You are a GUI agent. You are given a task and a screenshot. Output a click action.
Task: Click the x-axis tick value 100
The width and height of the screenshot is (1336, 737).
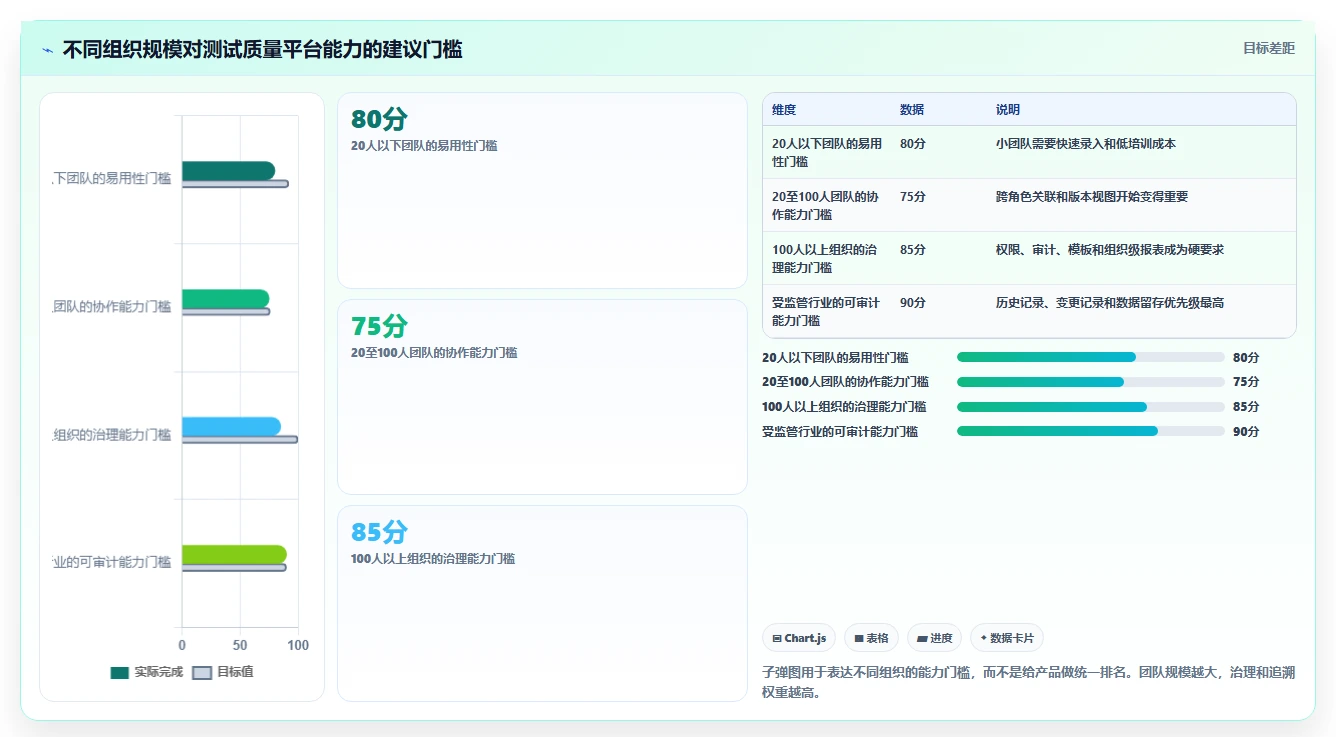coord(298,646)
